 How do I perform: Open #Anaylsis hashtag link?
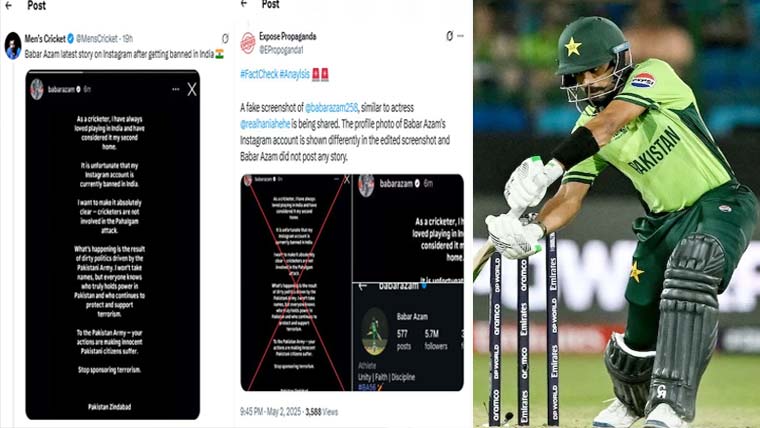294,74
